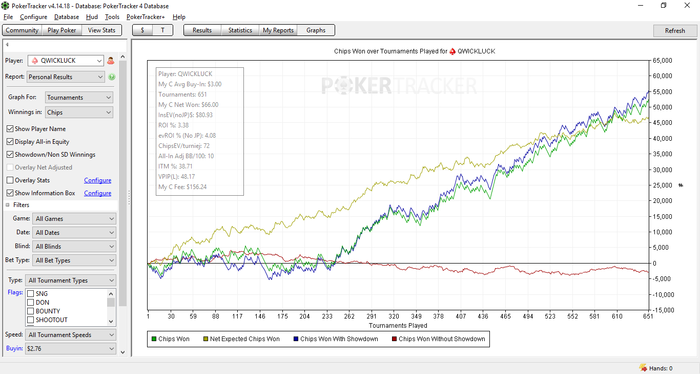The image size is (700, 374).
Task: Click the panel splitter handle dots
Action: pos(129,198)
